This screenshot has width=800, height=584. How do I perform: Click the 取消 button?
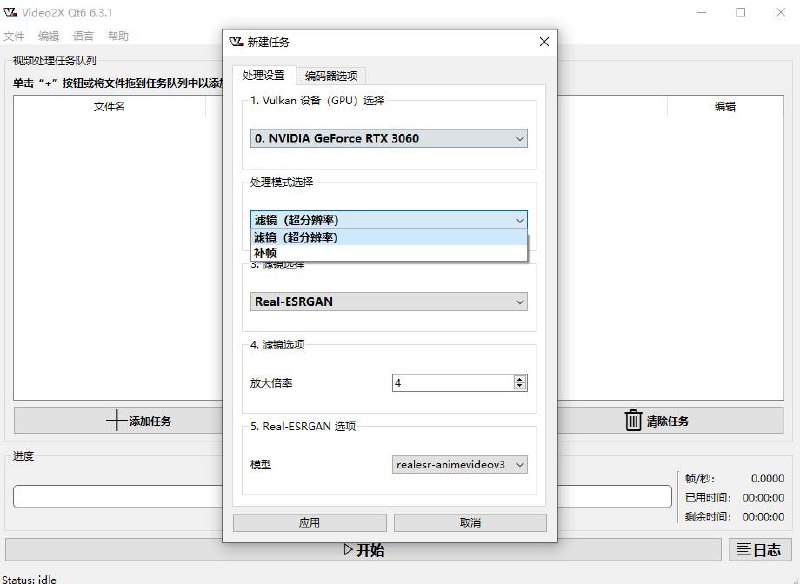[470, 523]
